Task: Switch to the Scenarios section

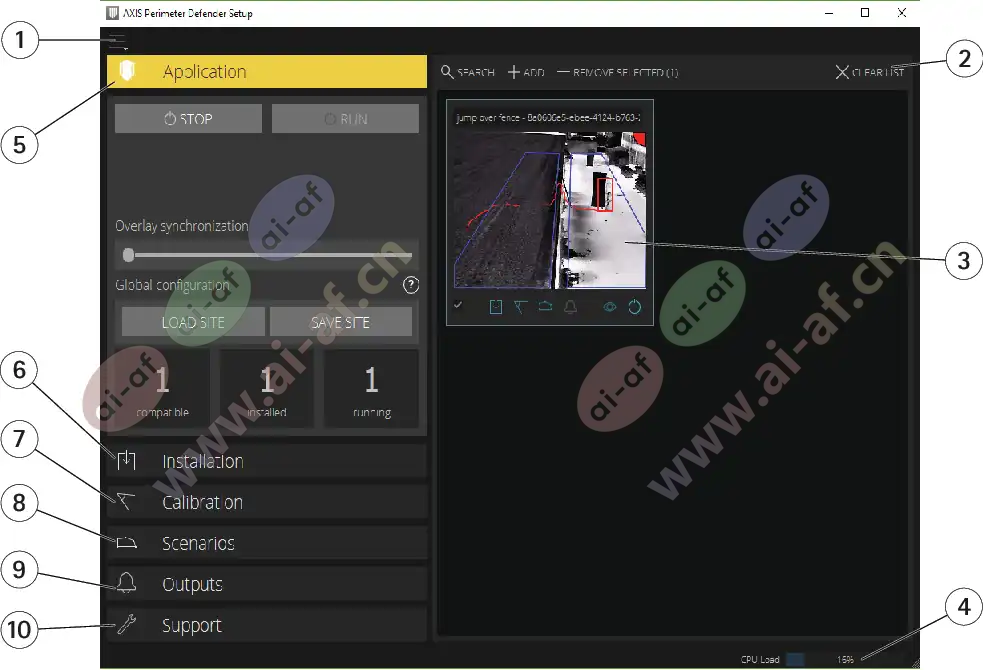Action: pos(267,543)
